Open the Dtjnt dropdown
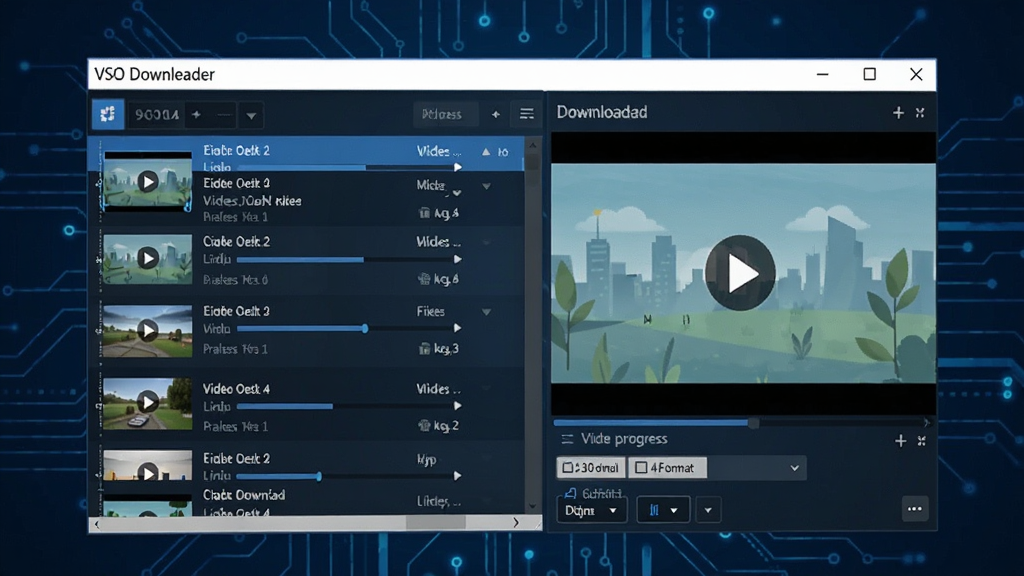1024x576 pixels. click(591, 510)
